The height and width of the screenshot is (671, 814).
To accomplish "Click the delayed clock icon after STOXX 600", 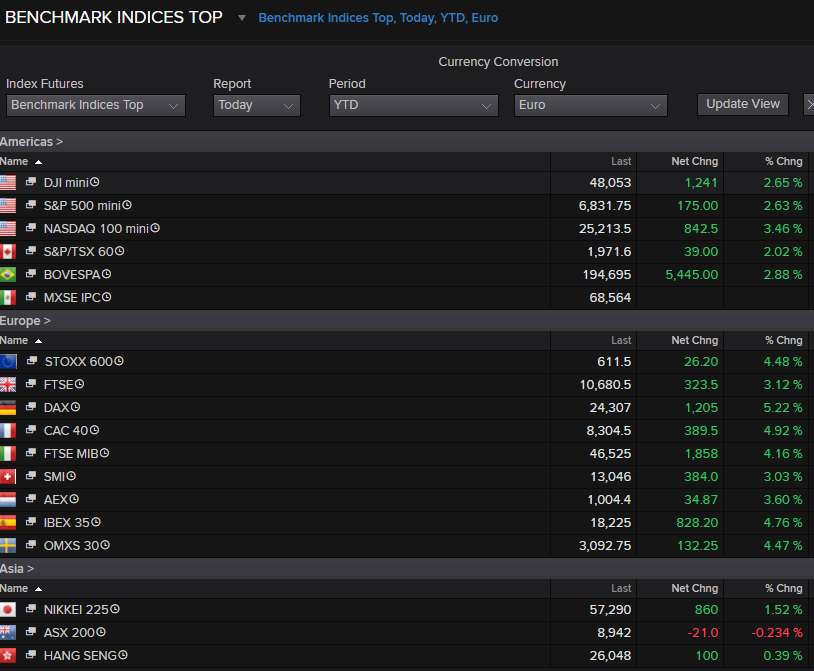I will (119, 361).
